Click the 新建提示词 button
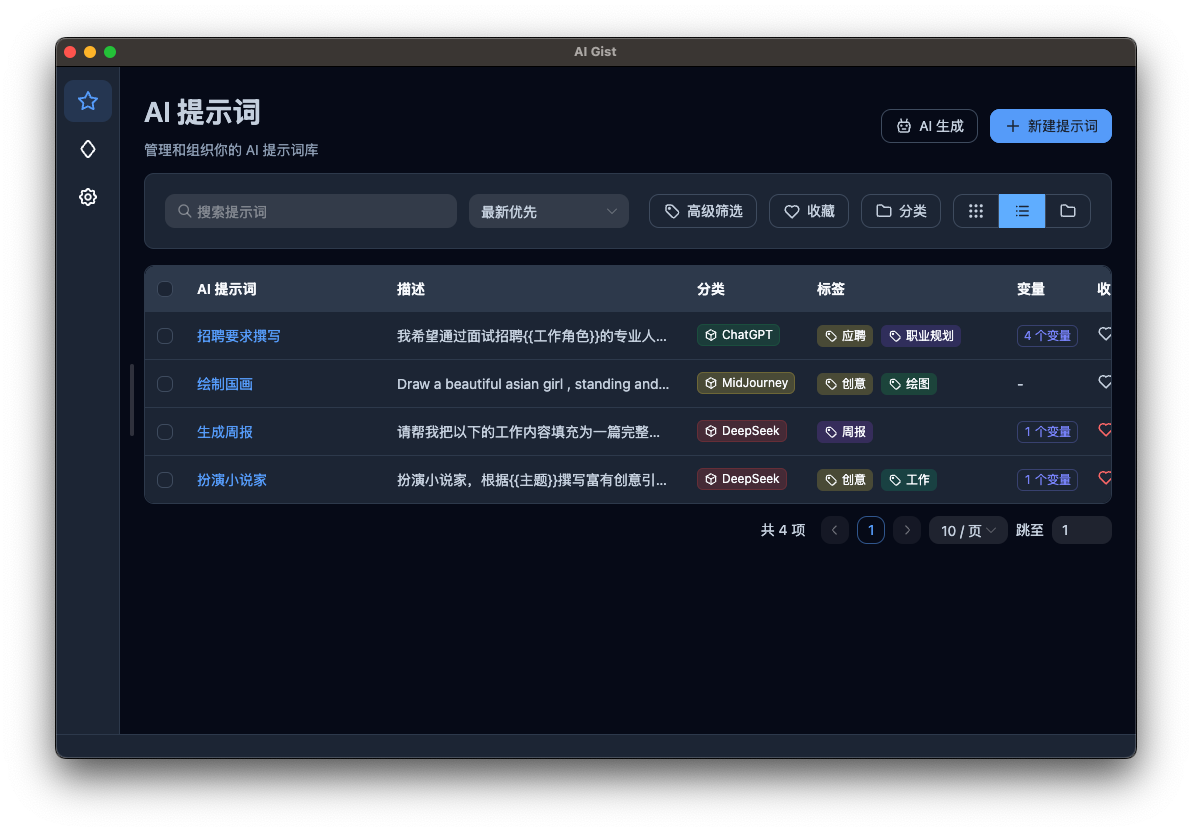This screenshot has width=1192, height=832. [1050, 126]
